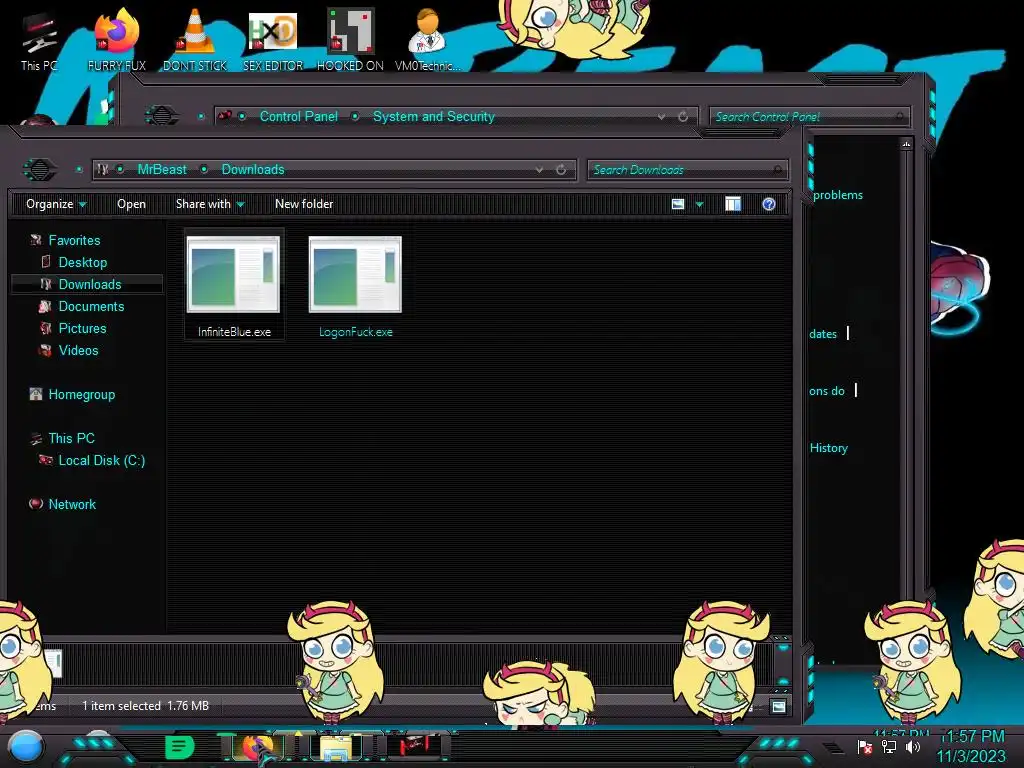Click the problems link in Control Panel
Screen dimensions: 1024x768
point(838,195)
